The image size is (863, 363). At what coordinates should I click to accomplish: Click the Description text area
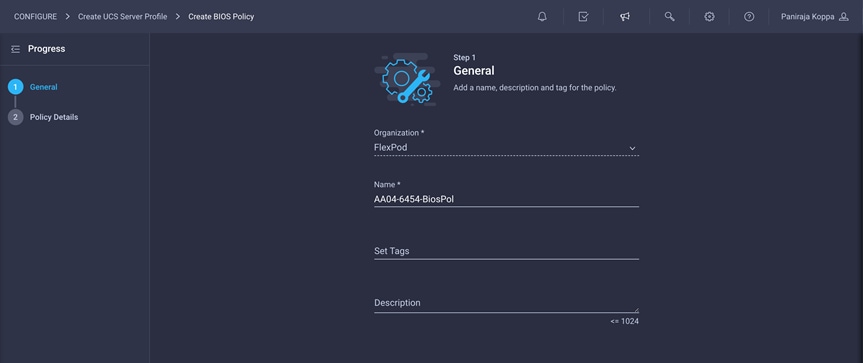506,303
